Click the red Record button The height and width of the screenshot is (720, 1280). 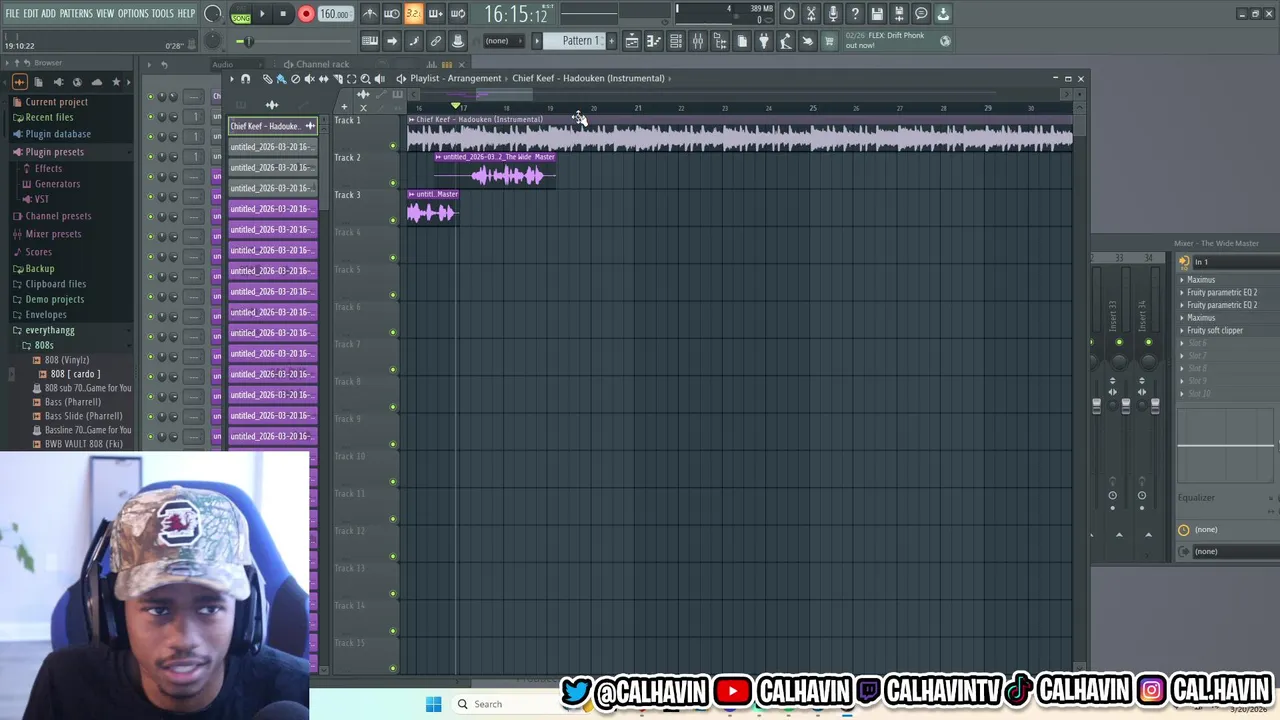(306, 14)
